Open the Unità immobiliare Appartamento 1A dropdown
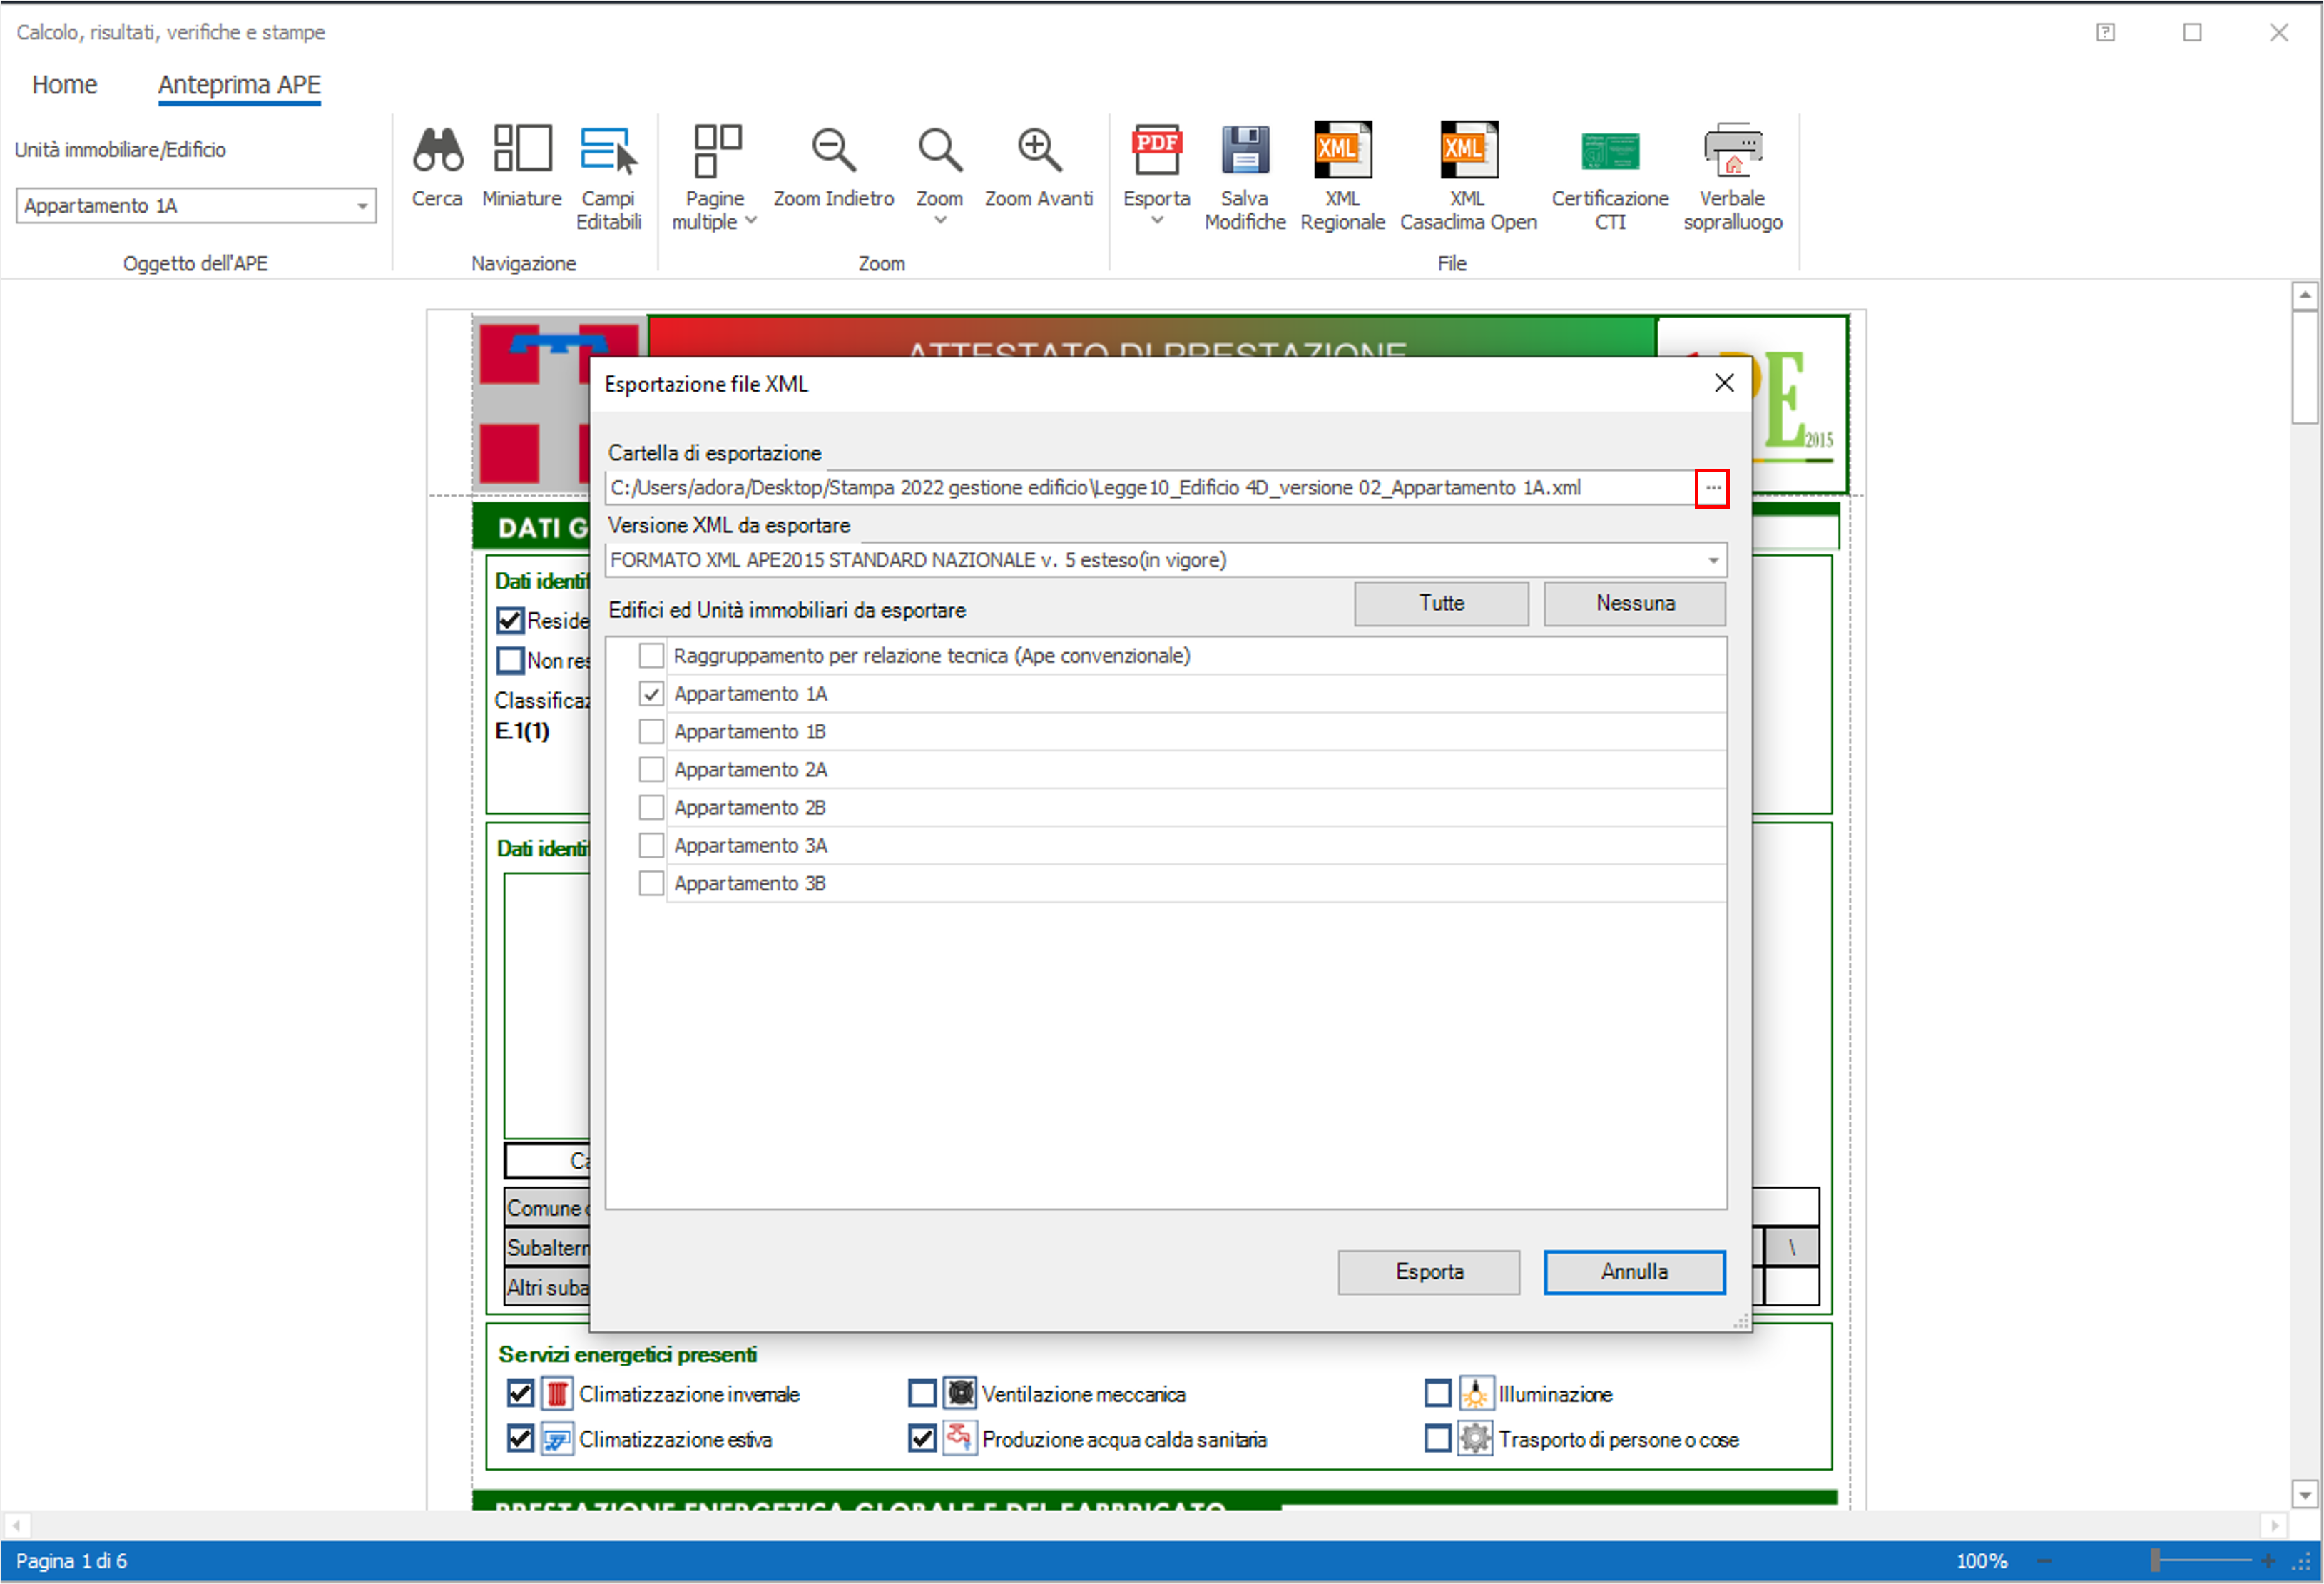Viewport: 2324px width, 1584px height. [362, 206]
